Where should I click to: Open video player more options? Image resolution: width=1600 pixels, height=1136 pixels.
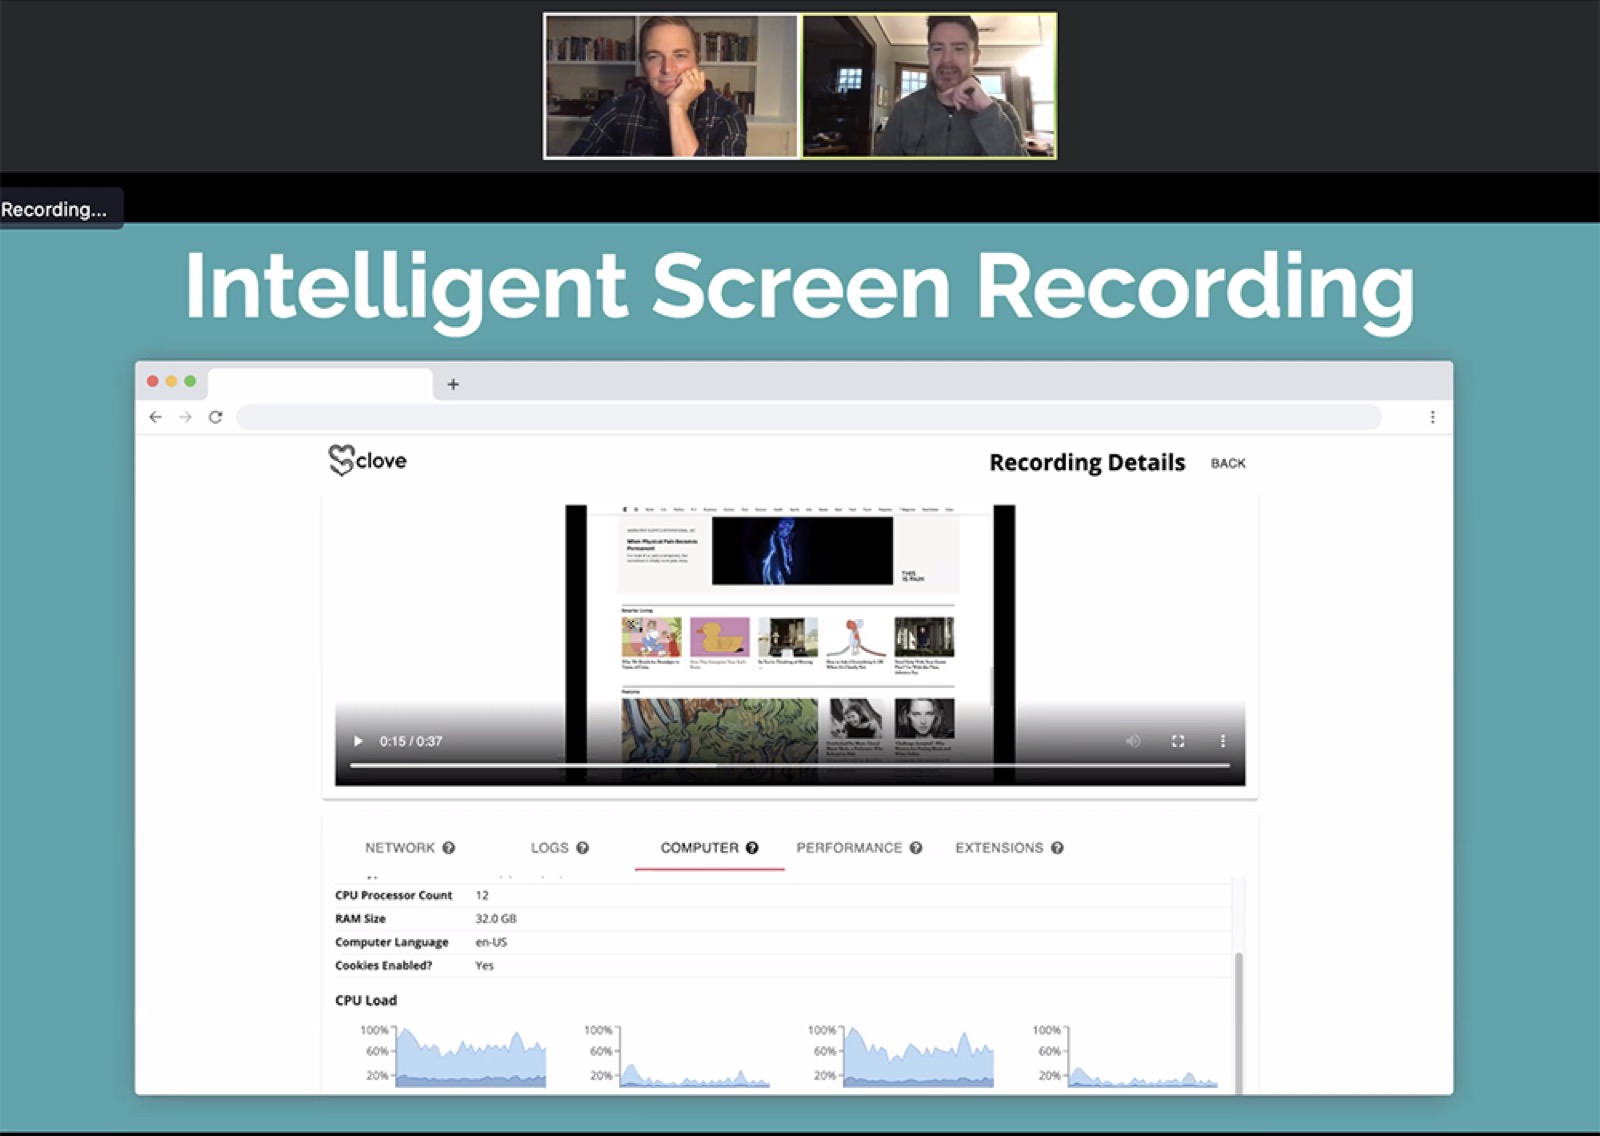tap(1222, 741)
